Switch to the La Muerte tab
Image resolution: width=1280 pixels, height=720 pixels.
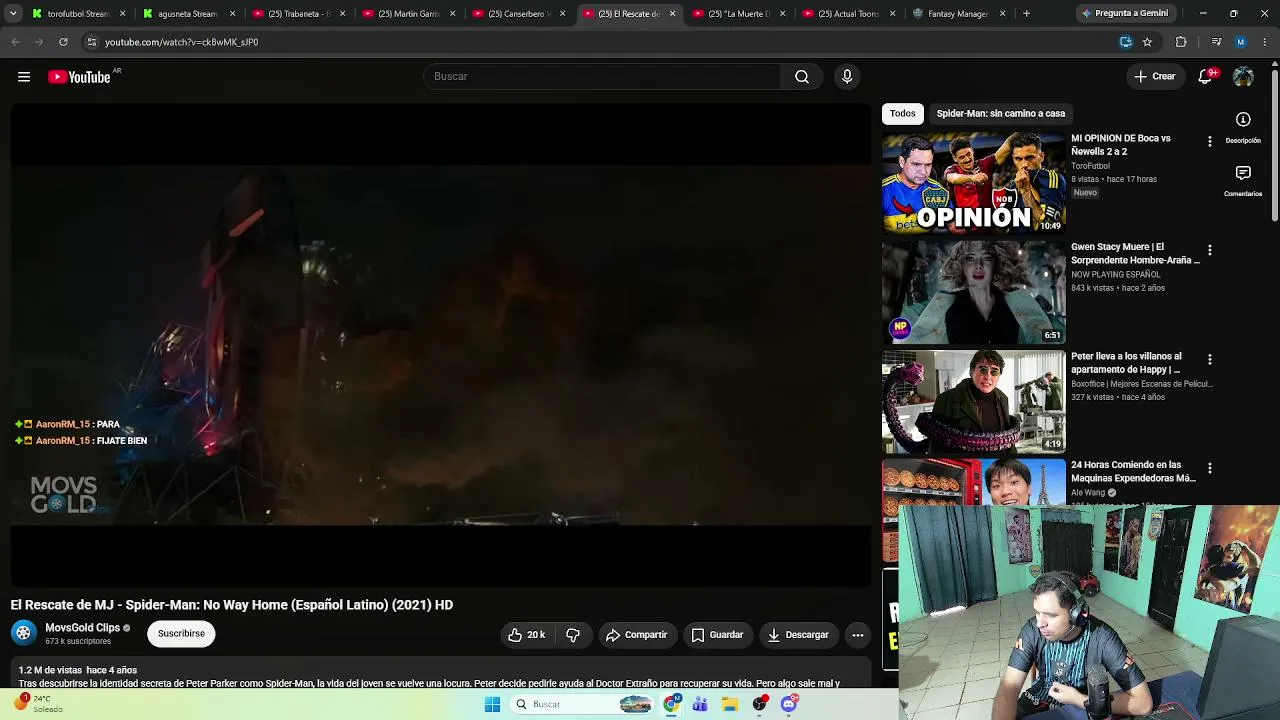[740, 14]
